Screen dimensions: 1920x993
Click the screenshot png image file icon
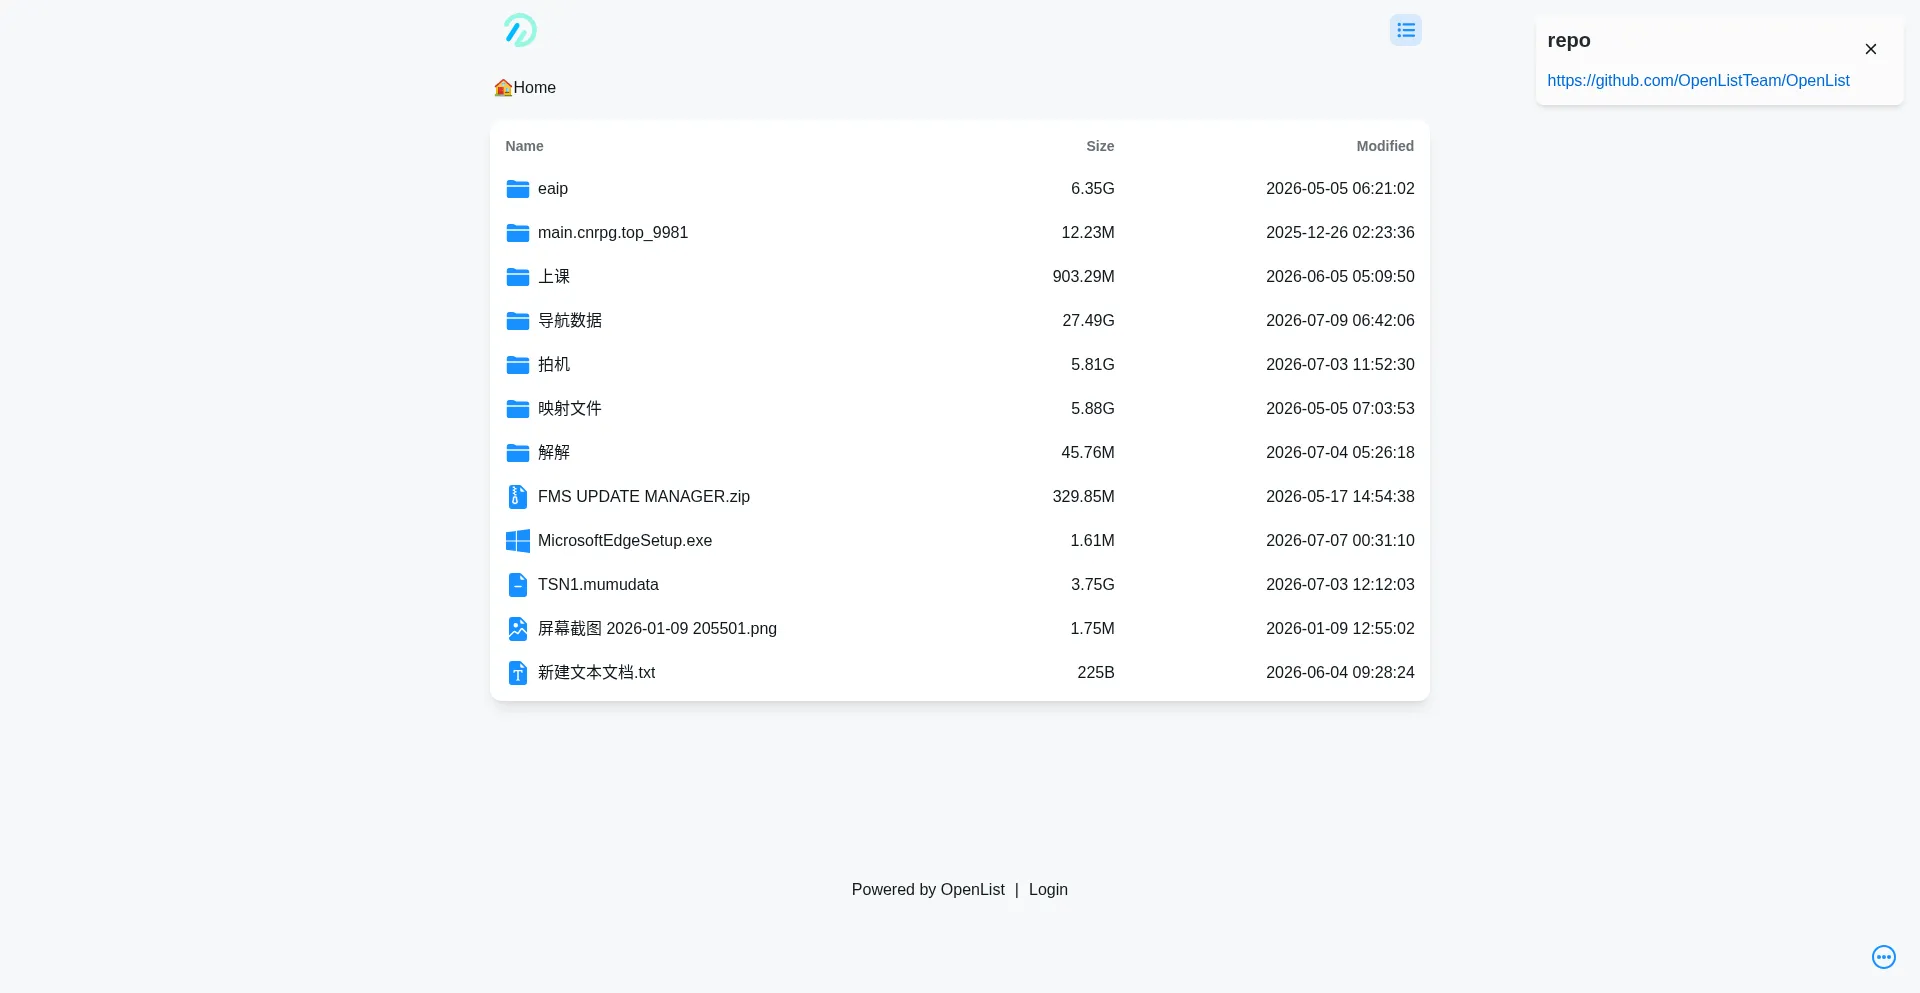click(x=517, y=629)
